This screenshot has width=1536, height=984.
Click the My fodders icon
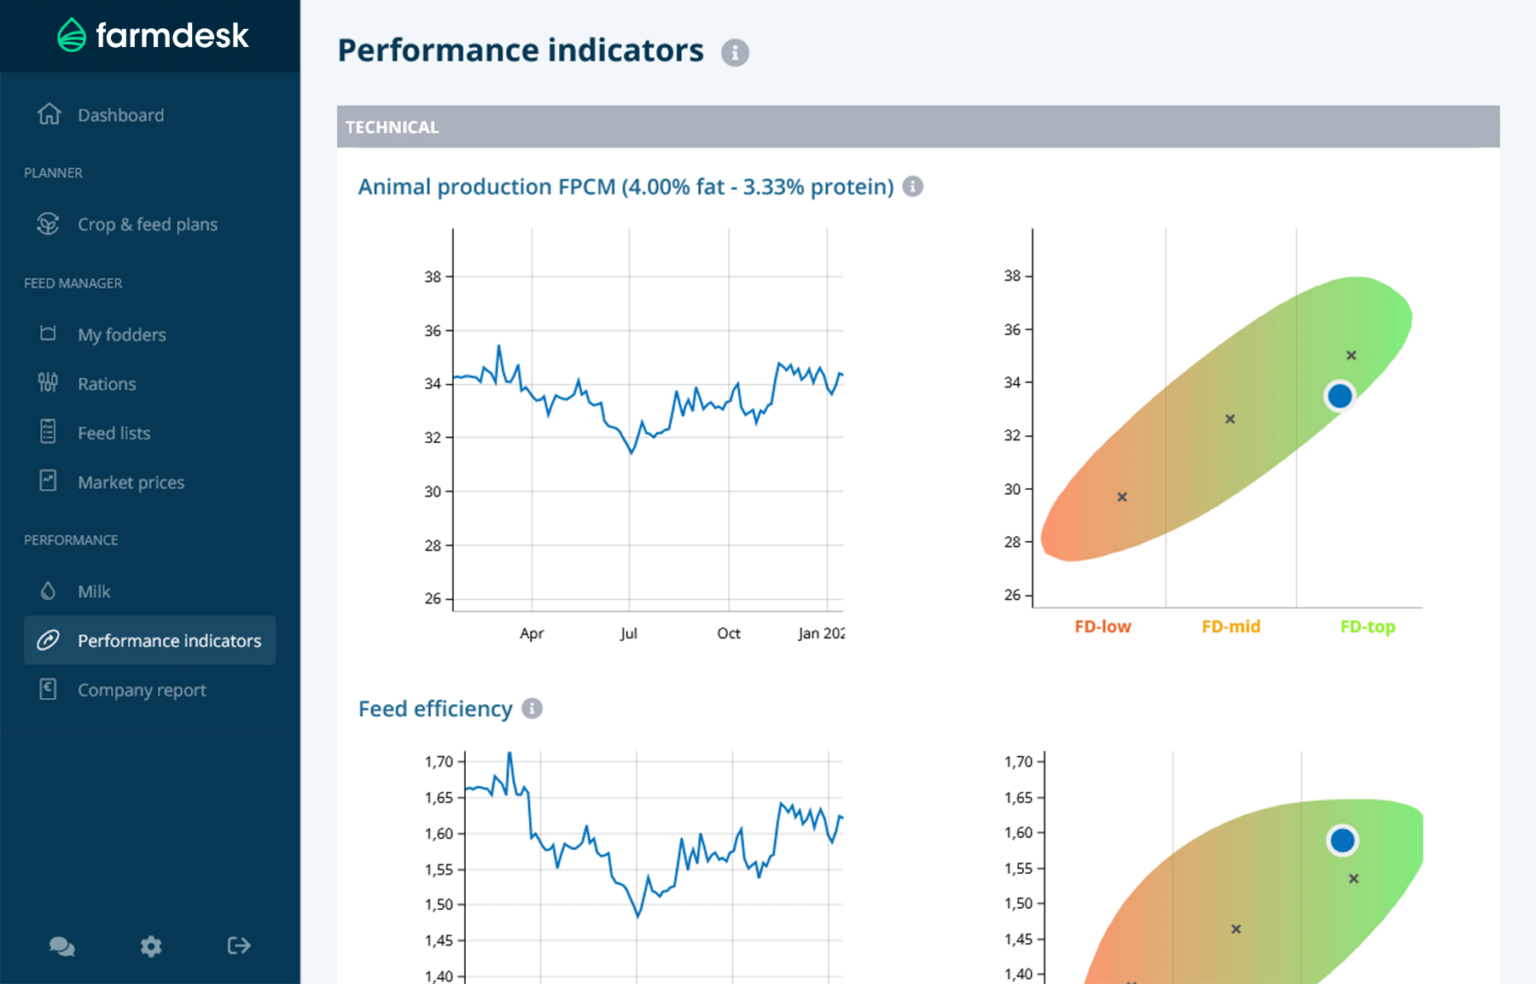48,334
